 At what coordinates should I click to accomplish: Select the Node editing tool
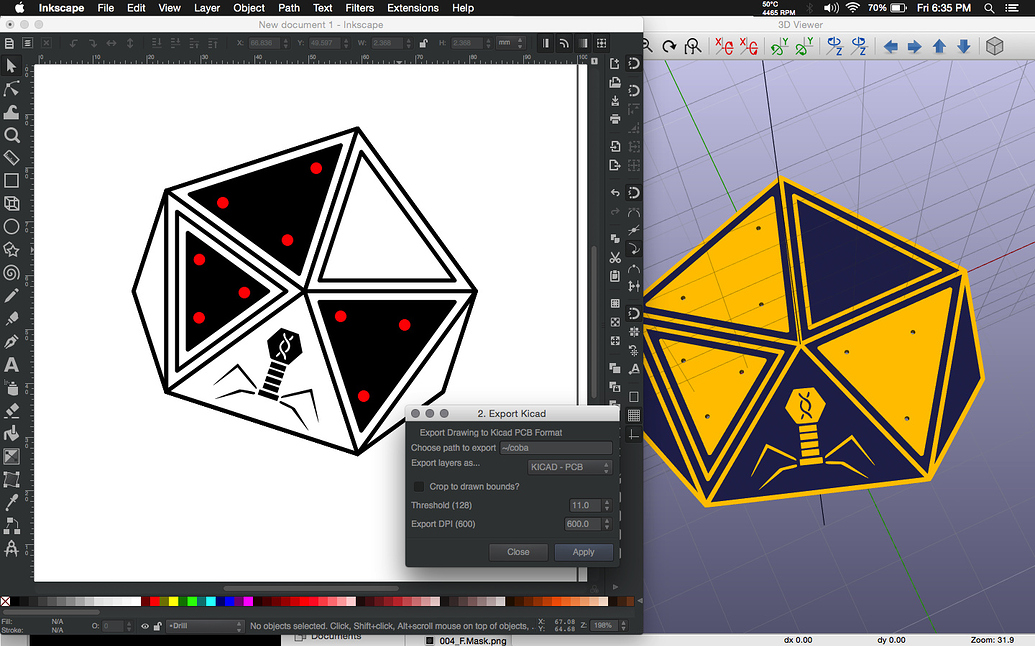click(11, 88)
